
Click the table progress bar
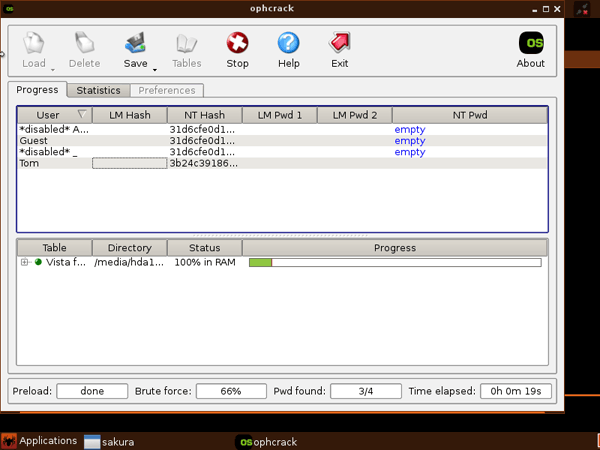[395, 263]
